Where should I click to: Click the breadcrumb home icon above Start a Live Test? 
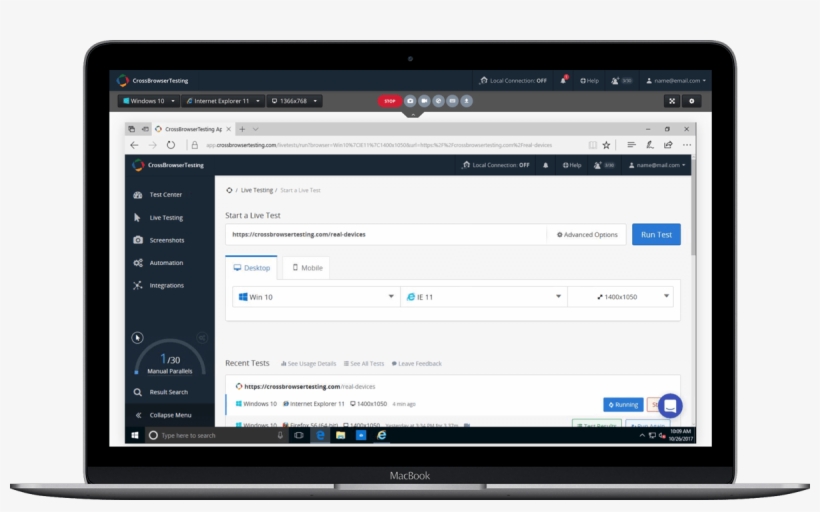click(229, 190)
